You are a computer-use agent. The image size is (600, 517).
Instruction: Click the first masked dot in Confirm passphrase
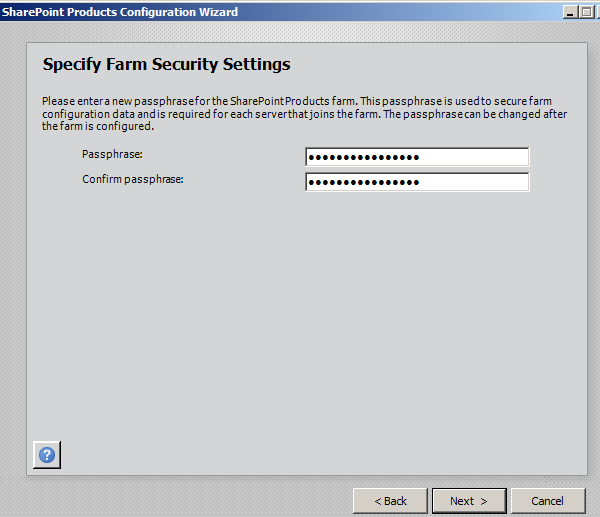click(x=312, y=182)
